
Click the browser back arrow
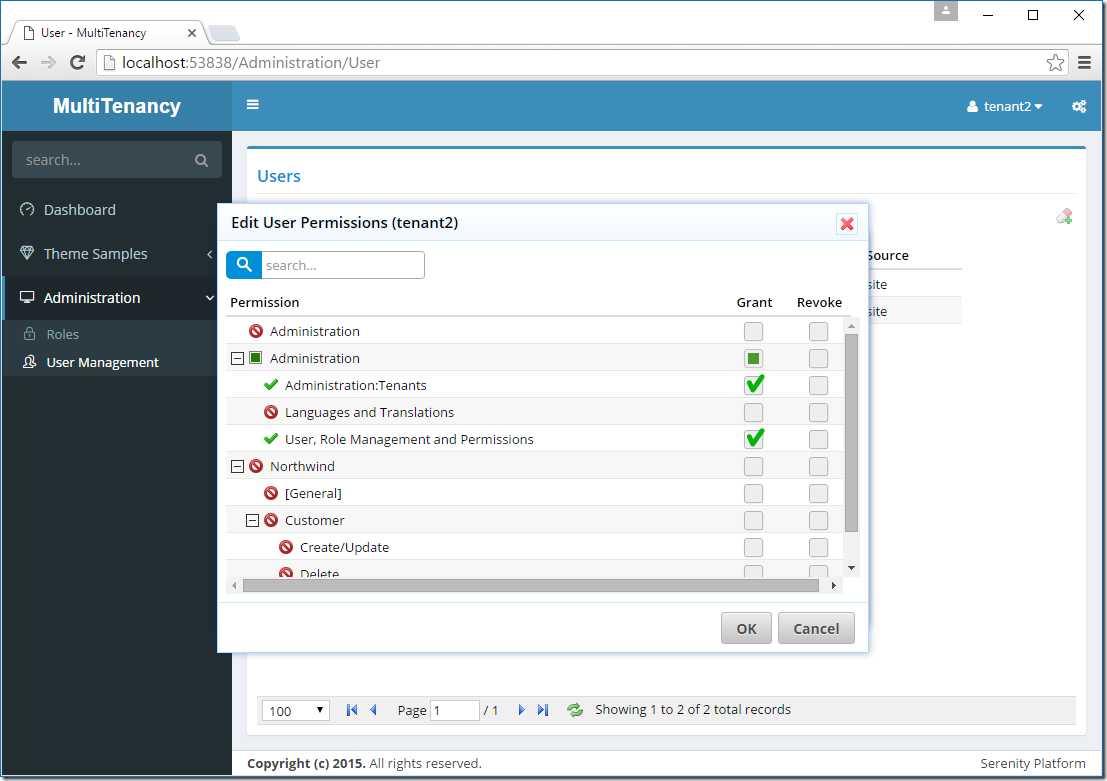click(20, 63)
